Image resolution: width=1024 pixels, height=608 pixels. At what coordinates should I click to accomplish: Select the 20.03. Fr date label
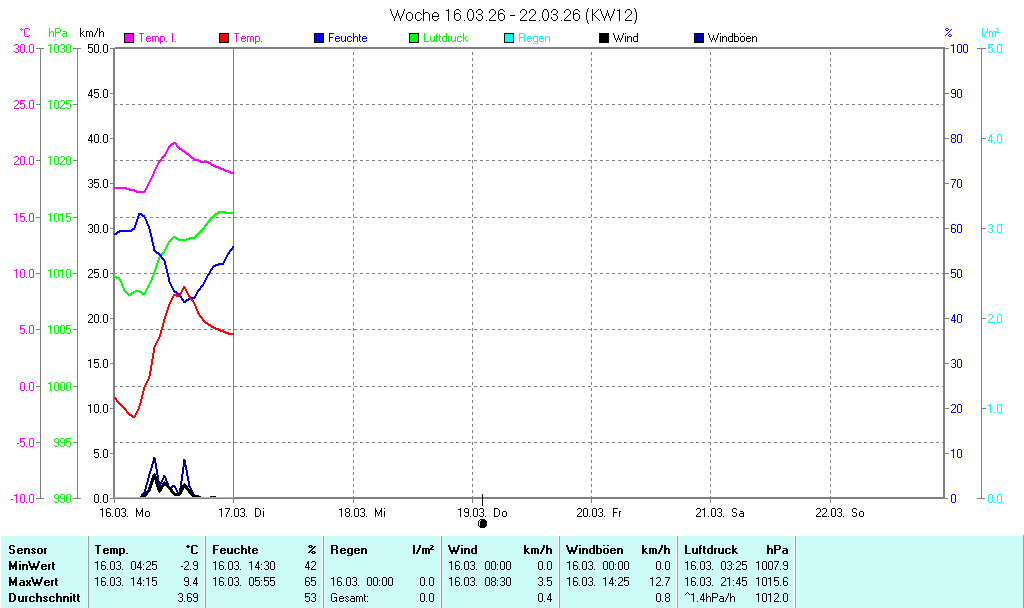coord(601,513)
